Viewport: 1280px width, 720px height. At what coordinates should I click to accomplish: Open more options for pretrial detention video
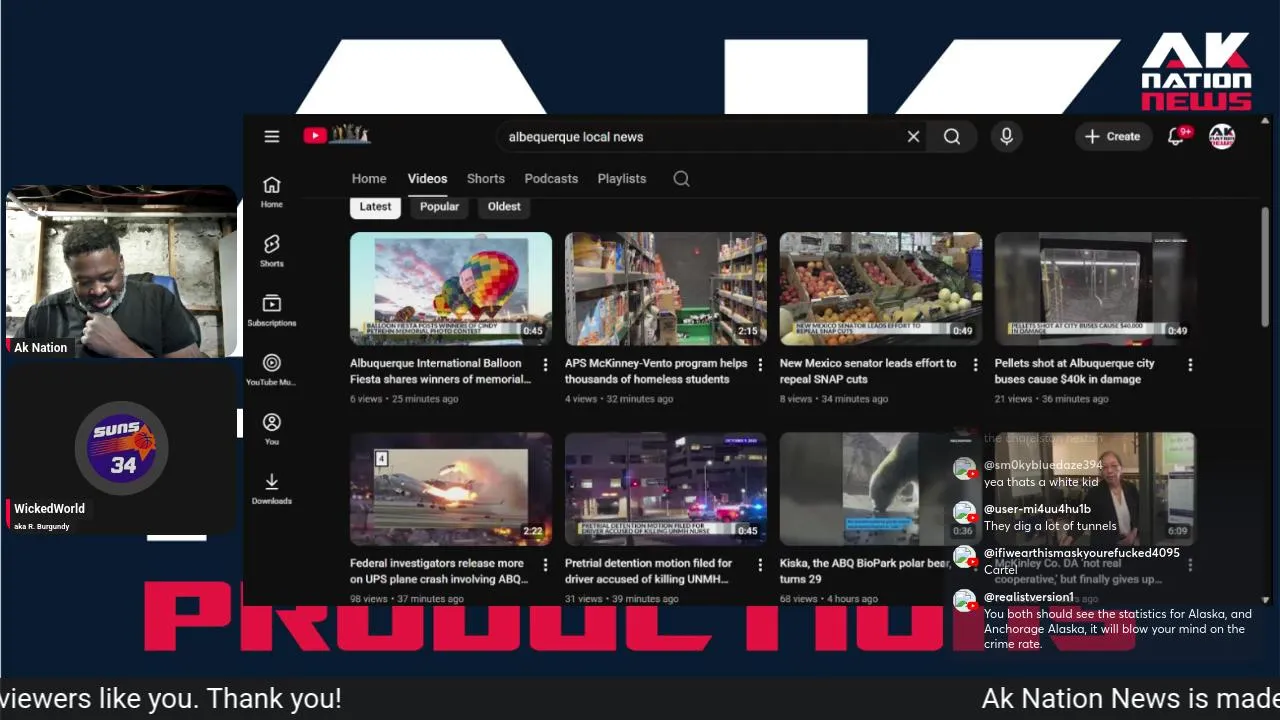[760, 565]
